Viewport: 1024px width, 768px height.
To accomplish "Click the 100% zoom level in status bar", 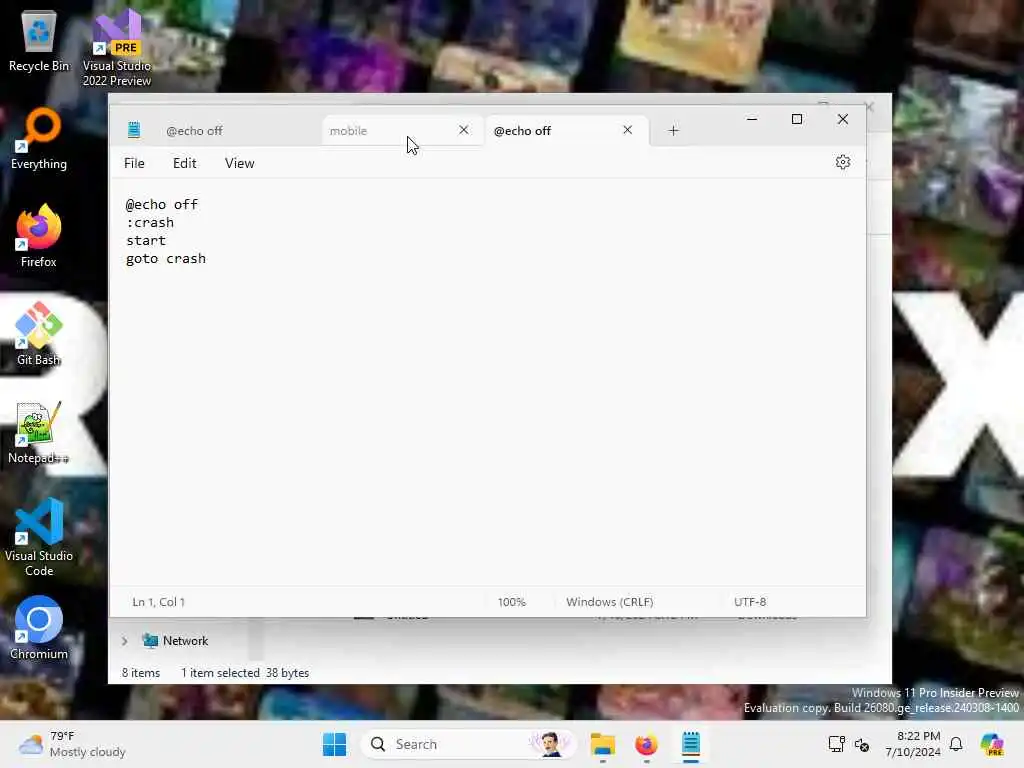I will 511,601.
